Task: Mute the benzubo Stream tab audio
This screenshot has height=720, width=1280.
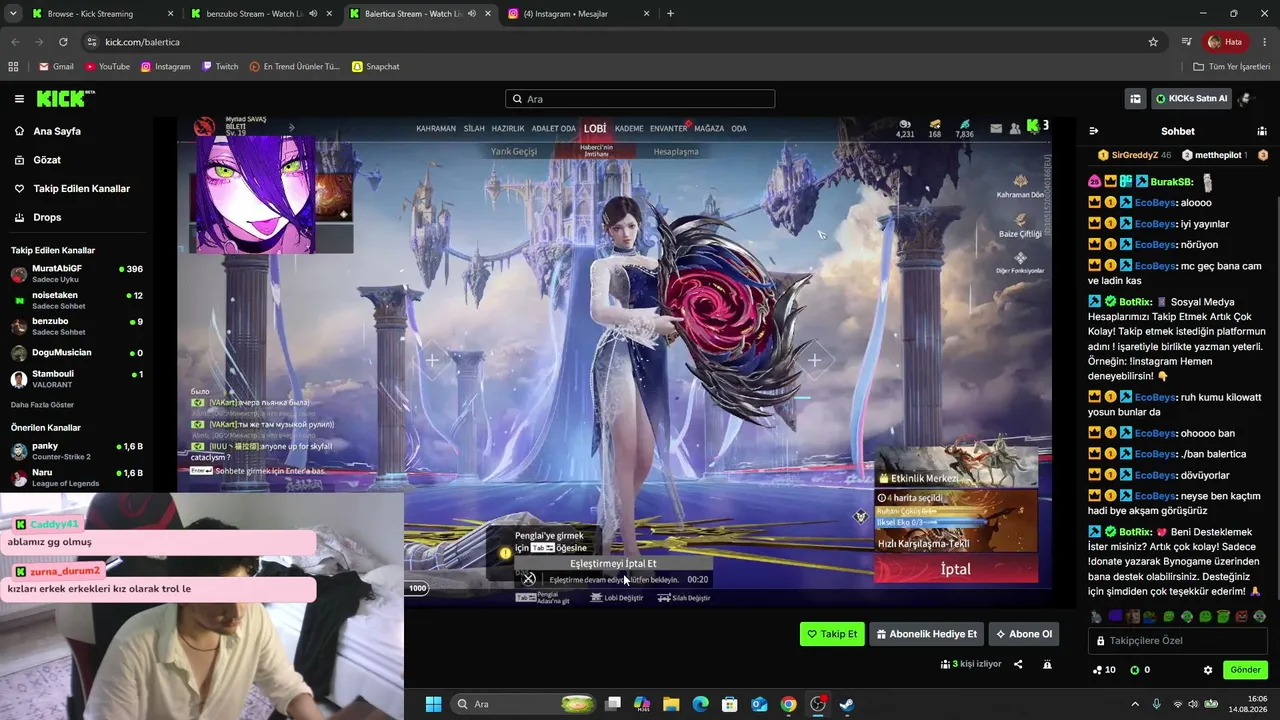Action: point(313,14)
